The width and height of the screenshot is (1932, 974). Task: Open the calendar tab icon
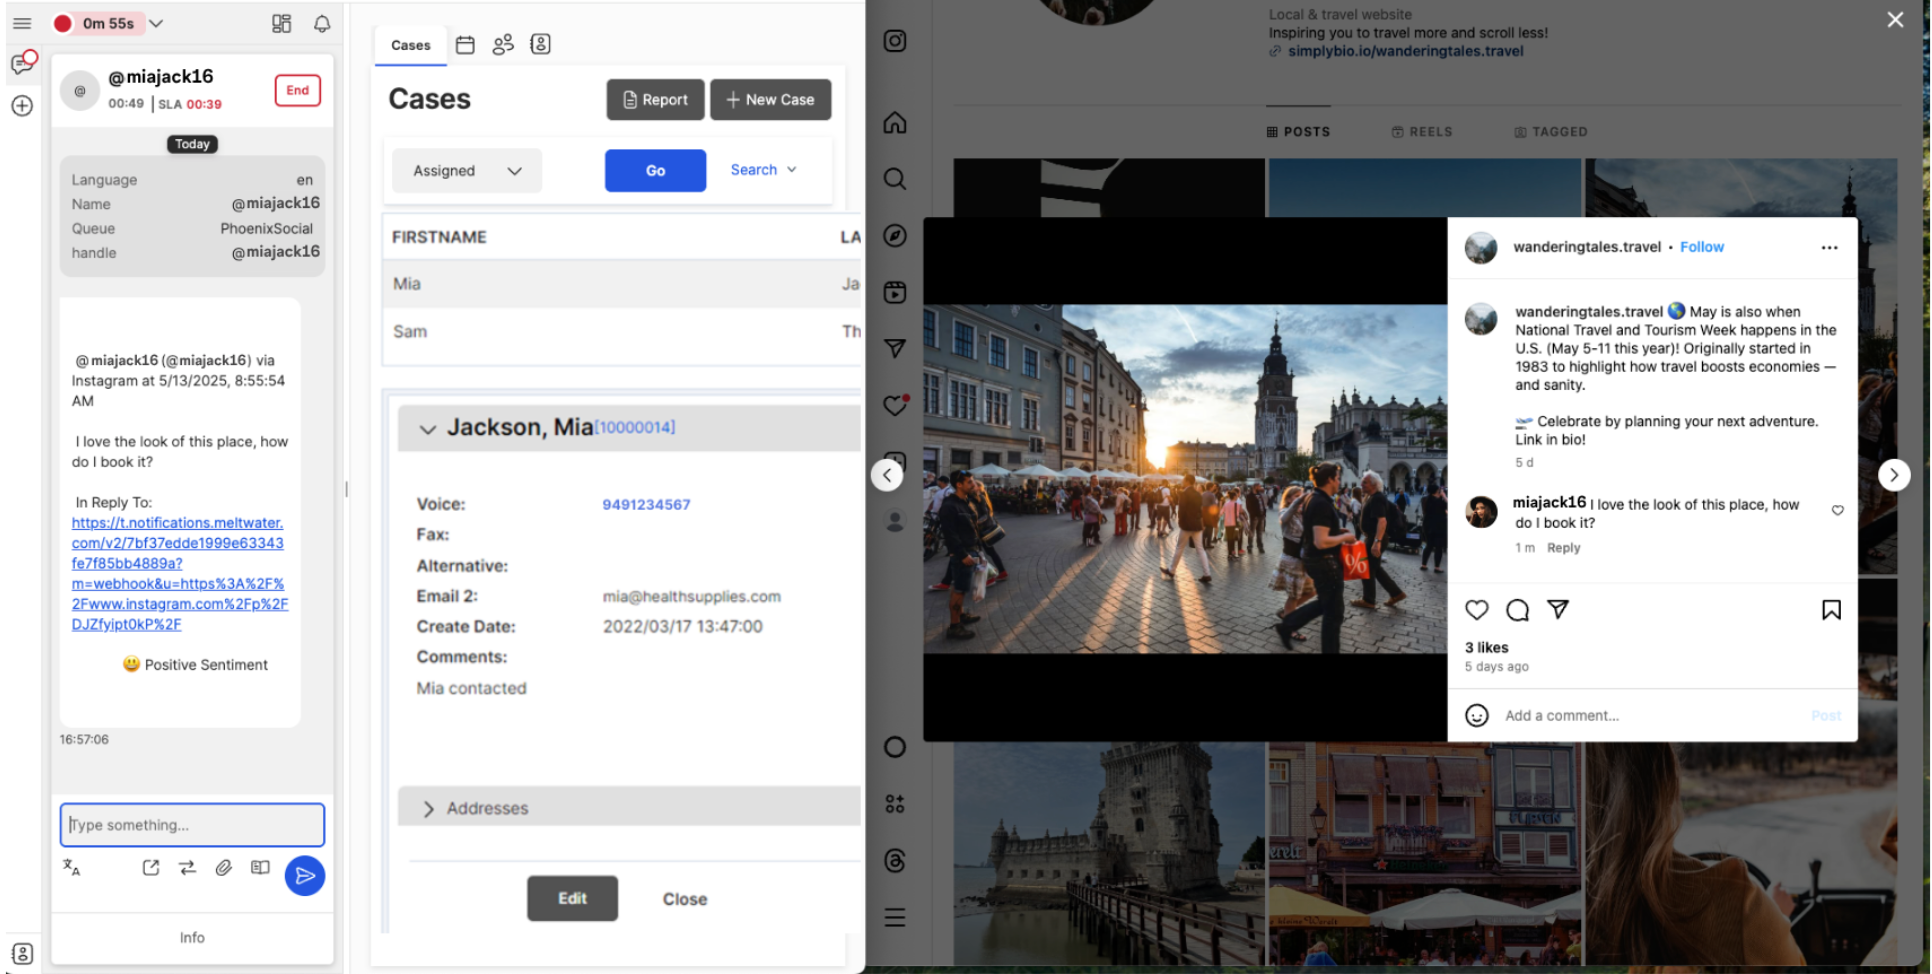click(x=465, y=44)
